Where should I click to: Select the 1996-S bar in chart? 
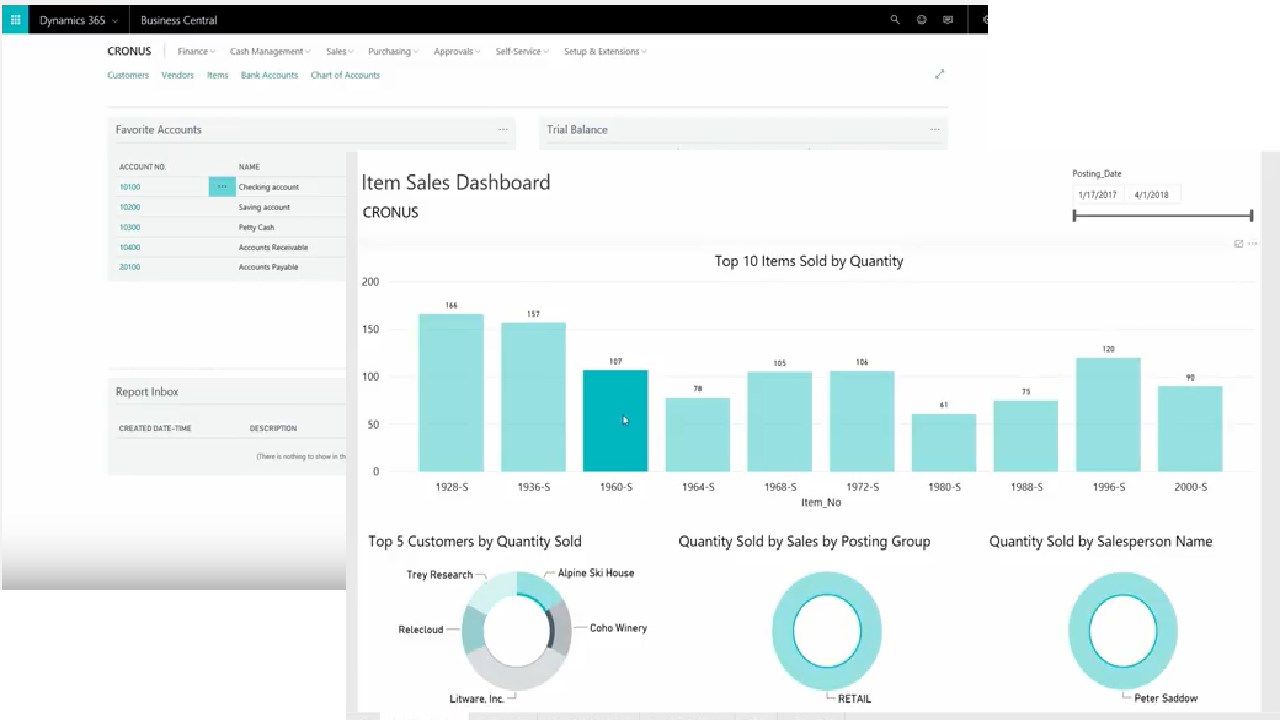[x=1108, y=414]
